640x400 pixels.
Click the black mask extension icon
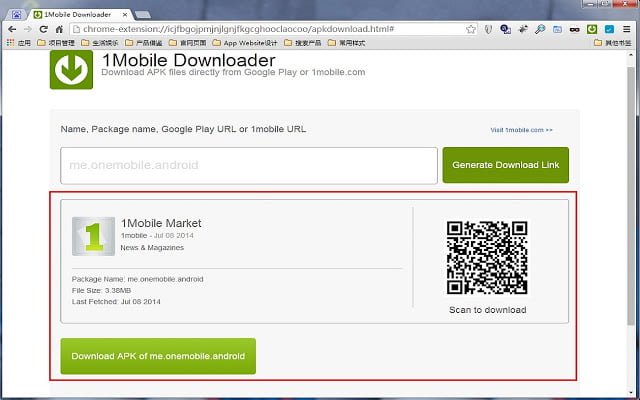click(x=575, y=29)
